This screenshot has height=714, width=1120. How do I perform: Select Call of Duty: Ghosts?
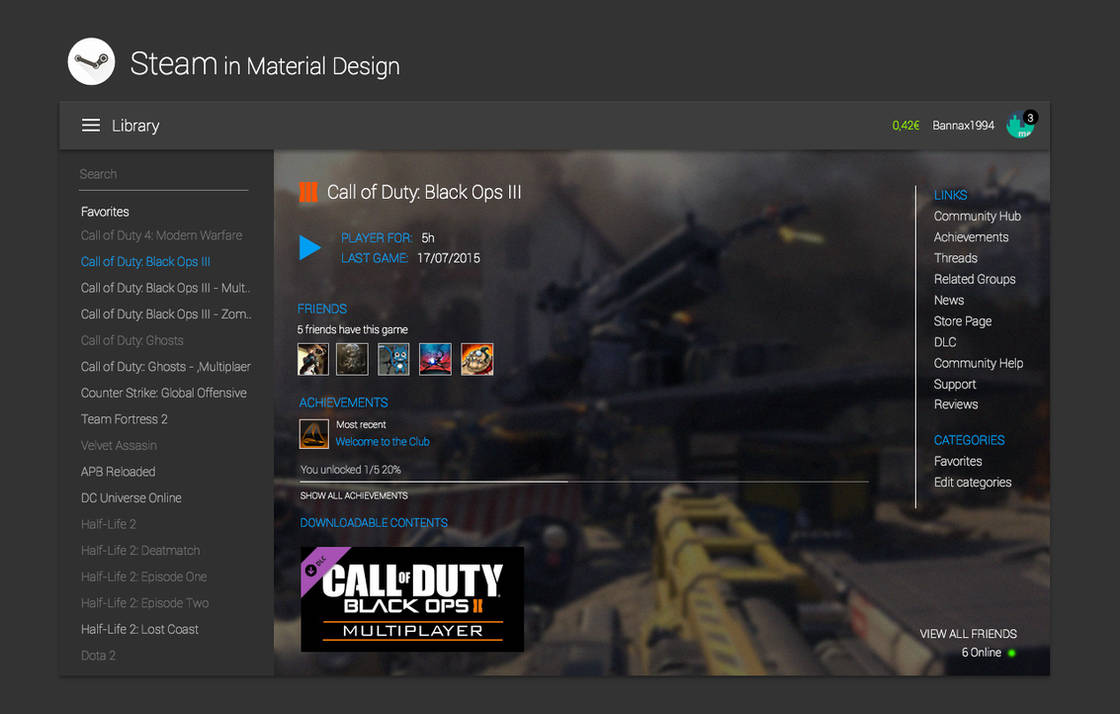132,341
